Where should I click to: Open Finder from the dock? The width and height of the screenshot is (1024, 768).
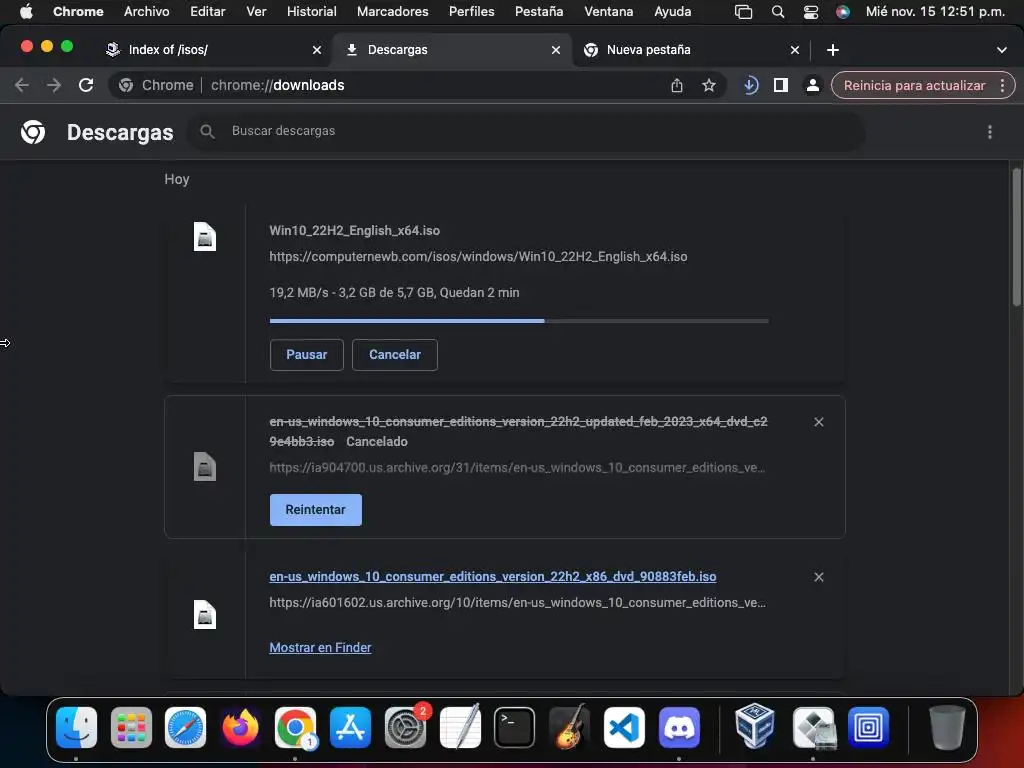coord(76,727)
